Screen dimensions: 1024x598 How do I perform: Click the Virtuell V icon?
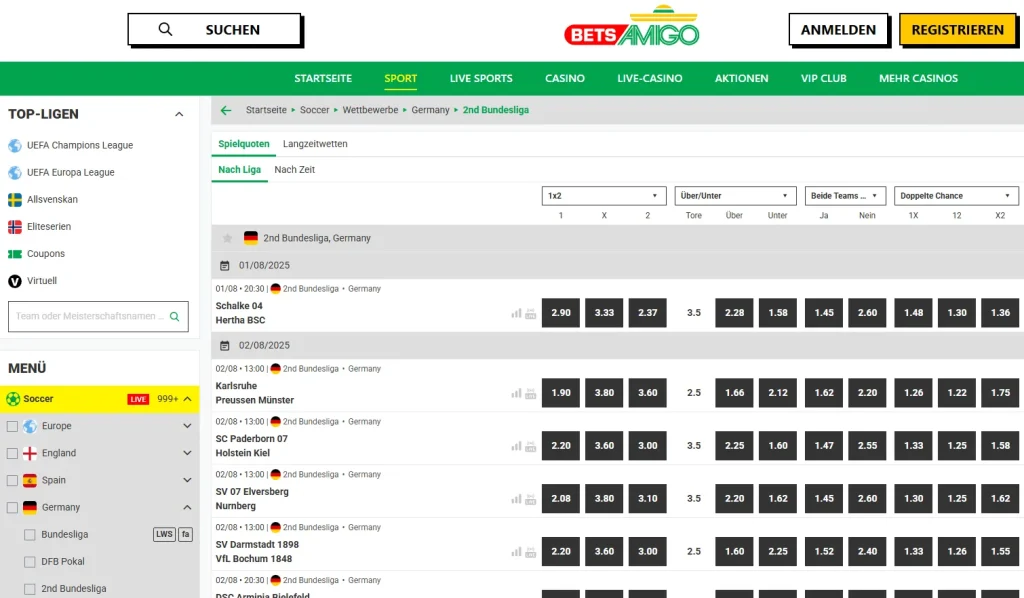[x=14, y=281]
